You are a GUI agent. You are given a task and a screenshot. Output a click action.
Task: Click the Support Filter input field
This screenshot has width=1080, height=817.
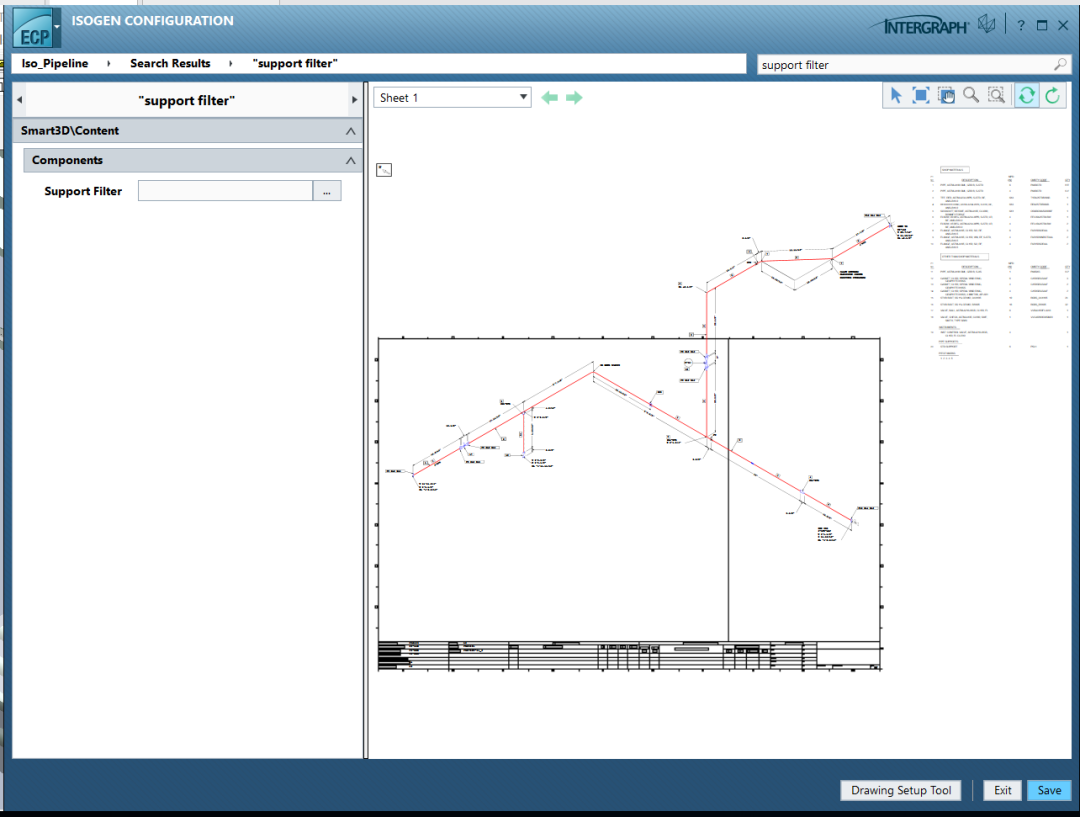pyautogui.click(x=225, y=191)
